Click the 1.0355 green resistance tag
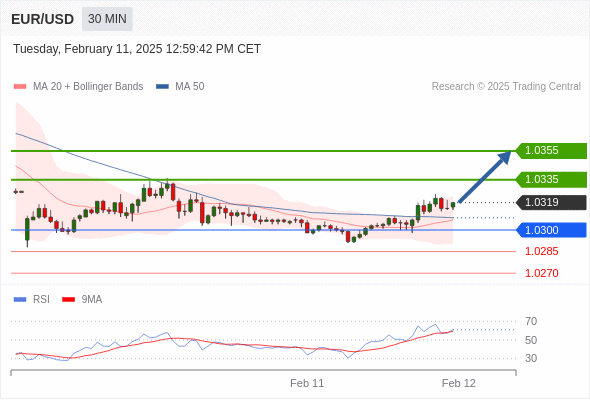Screen dimensions: 590x400 point(551,151)
